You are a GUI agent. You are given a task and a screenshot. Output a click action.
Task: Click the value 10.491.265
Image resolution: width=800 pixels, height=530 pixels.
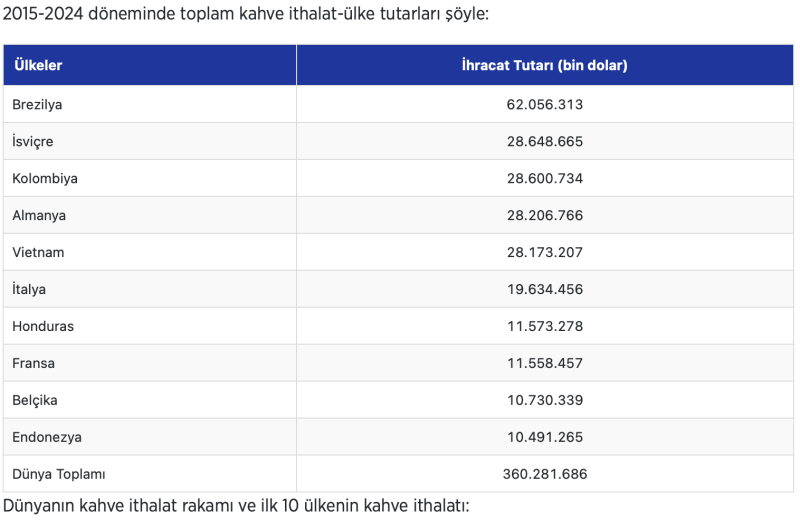(544, 437)
